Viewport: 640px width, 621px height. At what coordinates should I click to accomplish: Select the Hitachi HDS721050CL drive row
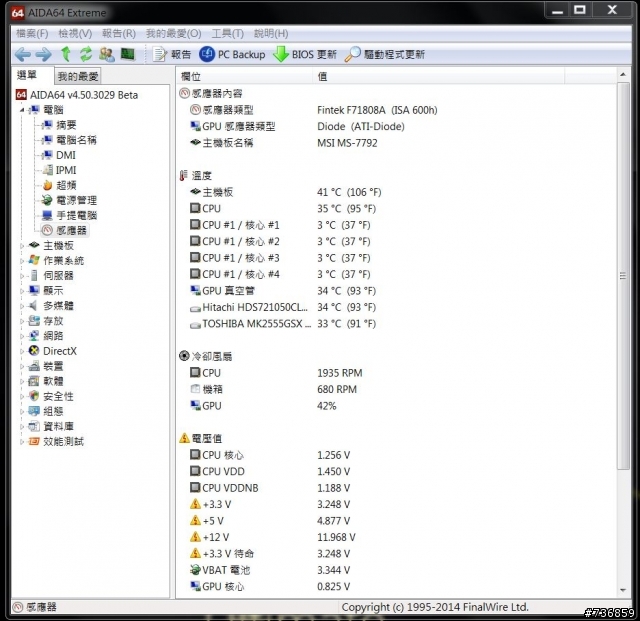coord(283,307)
